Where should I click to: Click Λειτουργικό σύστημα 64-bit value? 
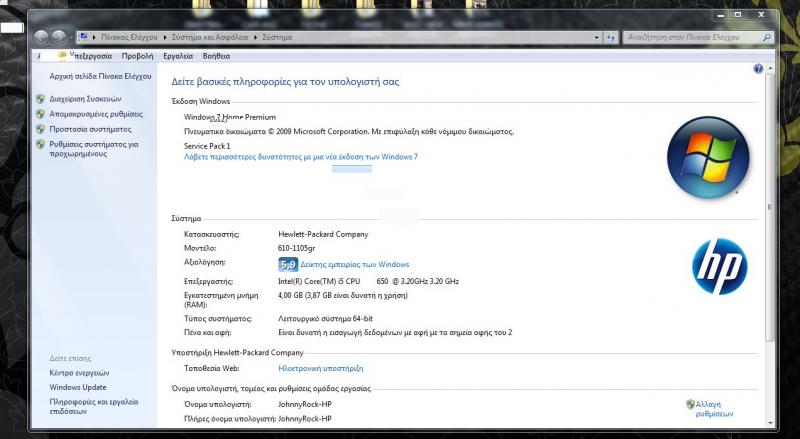326,319
